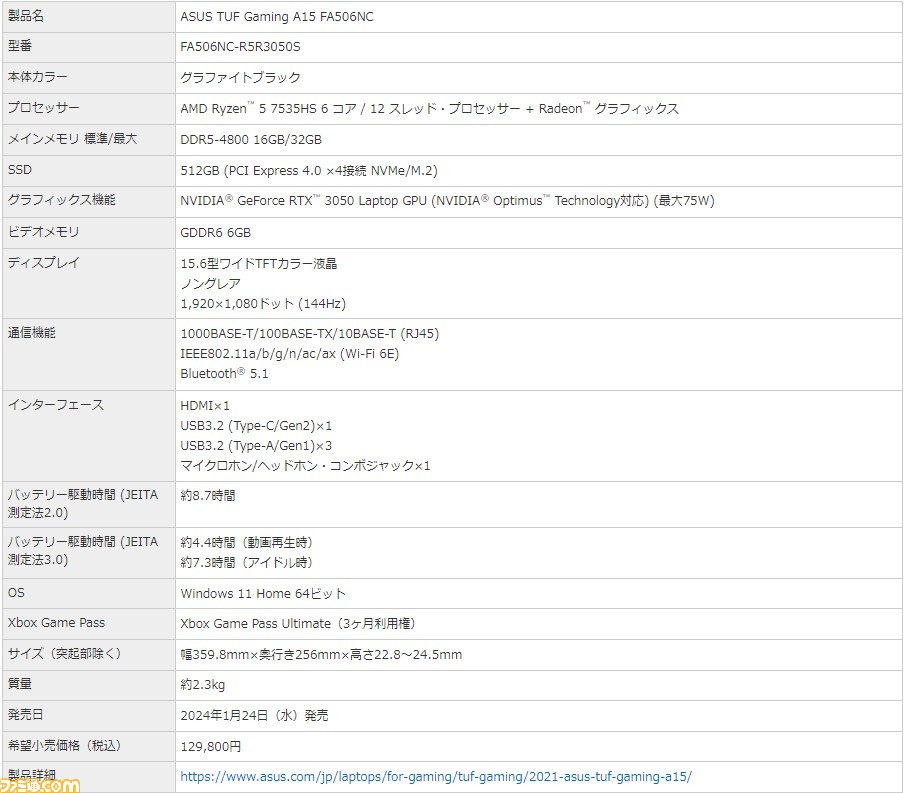Click the 'グラフィックス機能' row label
The height and width of the screenshot is (793, 905).
(61, 200)
